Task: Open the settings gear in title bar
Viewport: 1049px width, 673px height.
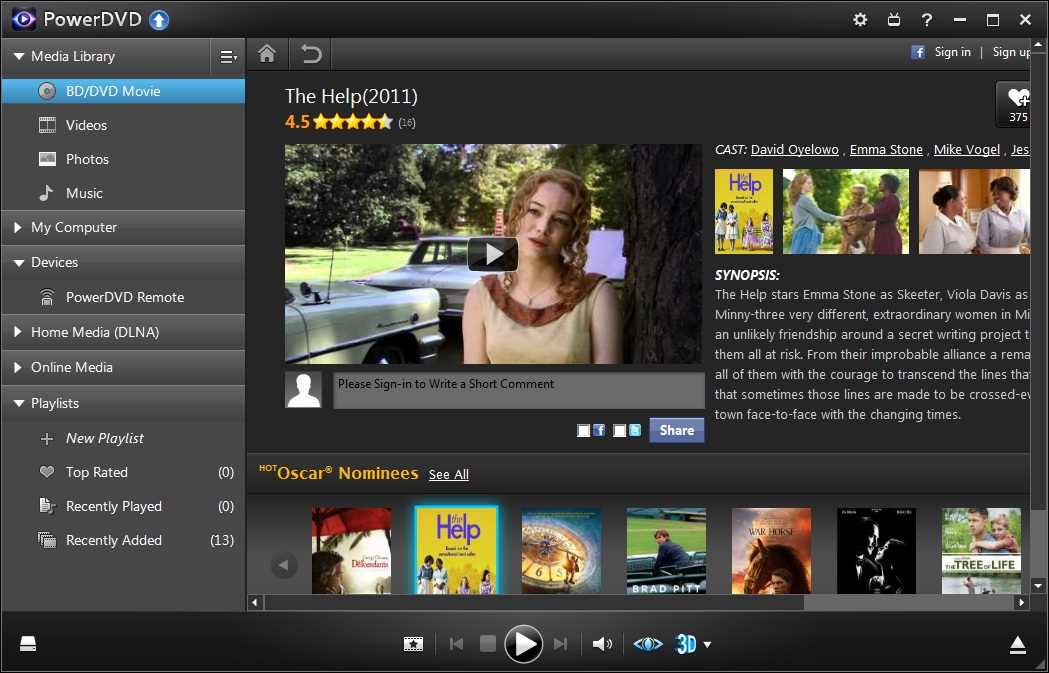Action: pyautogui.click(x=860, y=19)
